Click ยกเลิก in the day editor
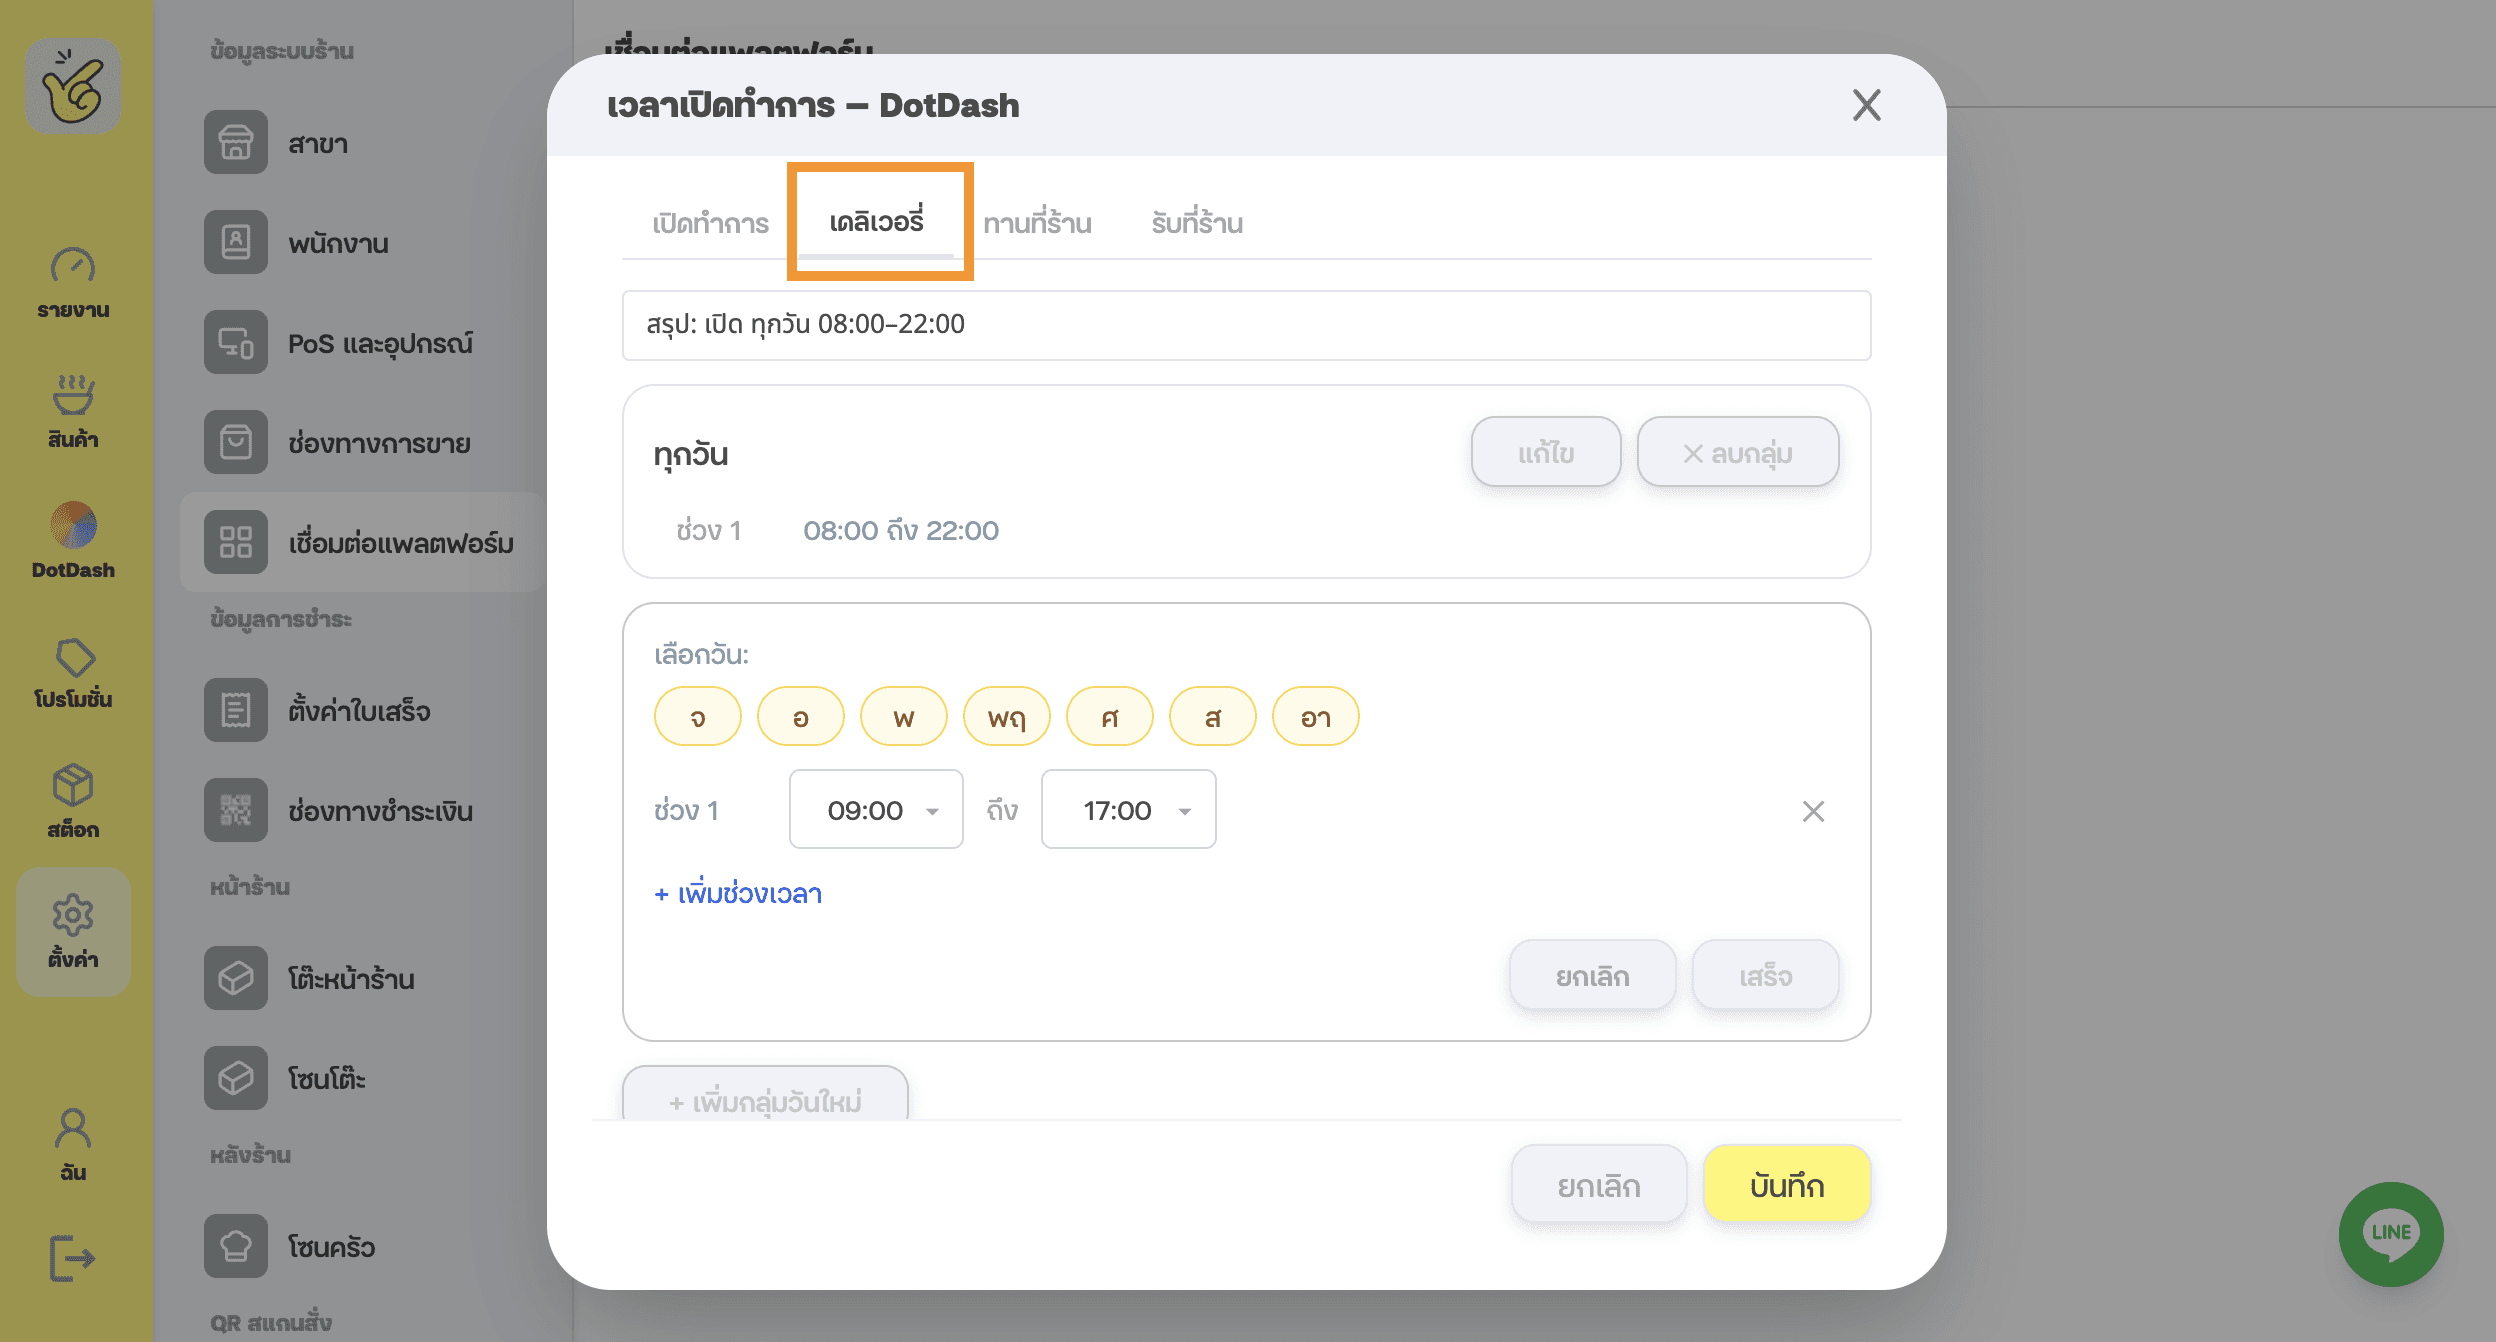 [x=1592, y=975]
